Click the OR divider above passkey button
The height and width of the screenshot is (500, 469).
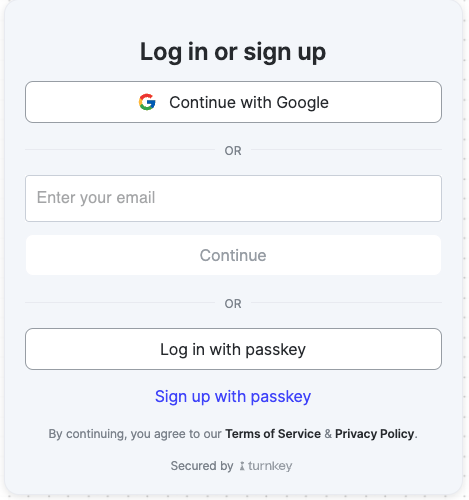point(233,304)
